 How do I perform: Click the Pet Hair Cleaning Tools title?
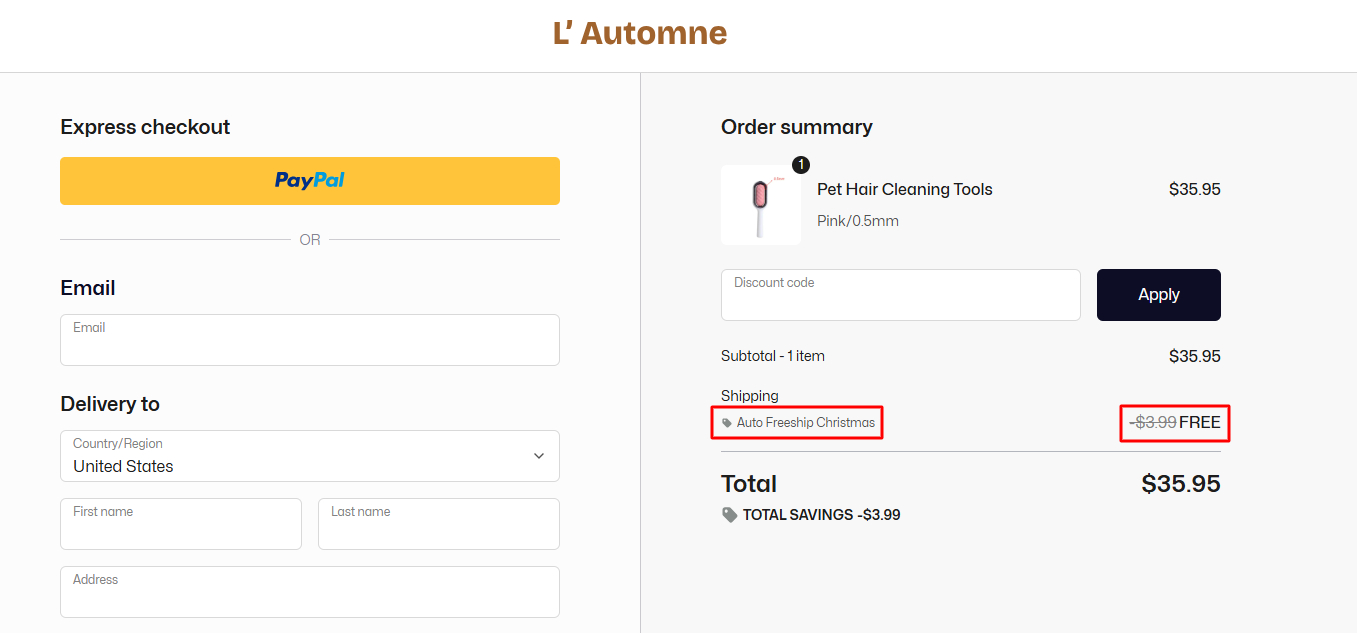[905, 190]
